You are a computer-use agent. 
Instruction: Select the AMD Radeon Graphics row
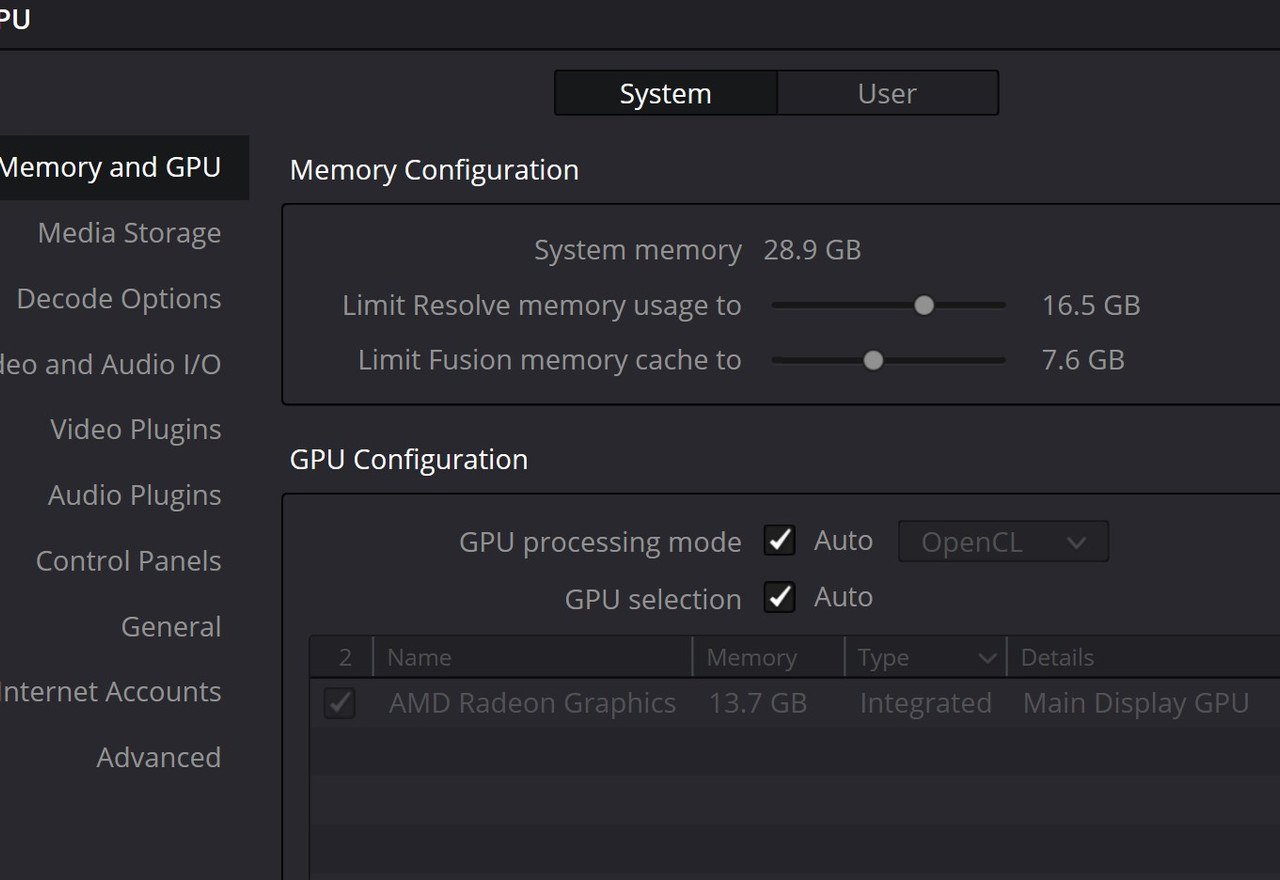[x=532, y=703]
